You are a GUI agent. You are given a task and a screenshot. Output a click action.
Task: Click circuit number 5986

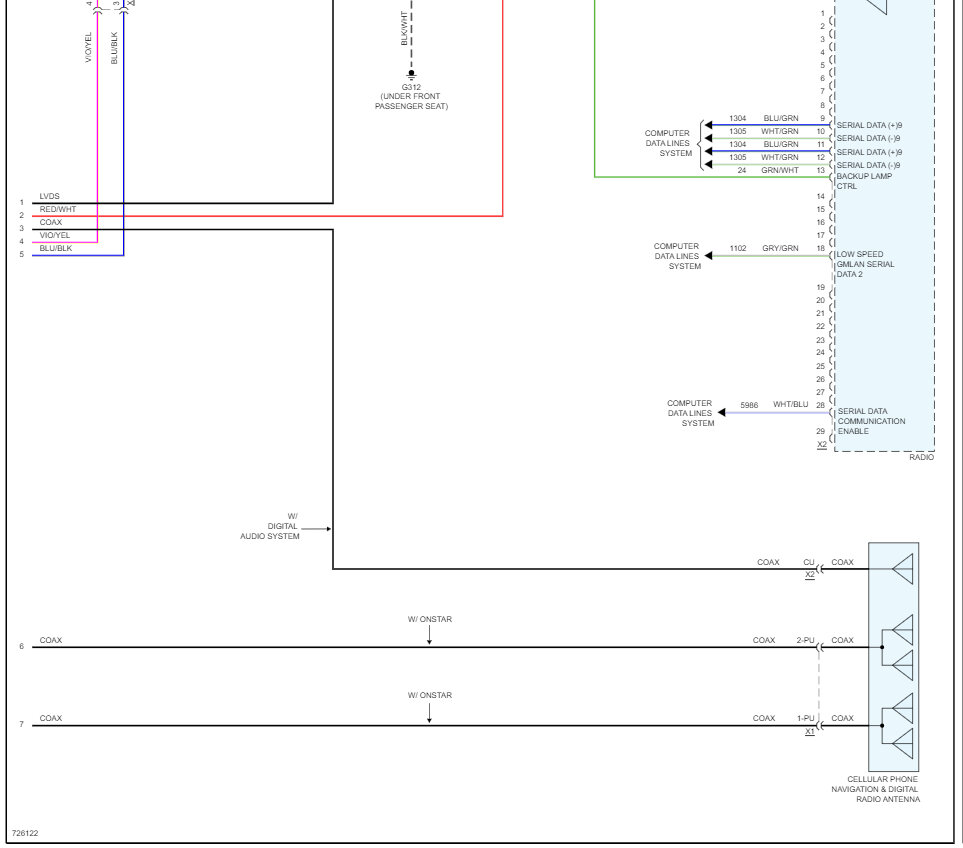pos(749,405)
